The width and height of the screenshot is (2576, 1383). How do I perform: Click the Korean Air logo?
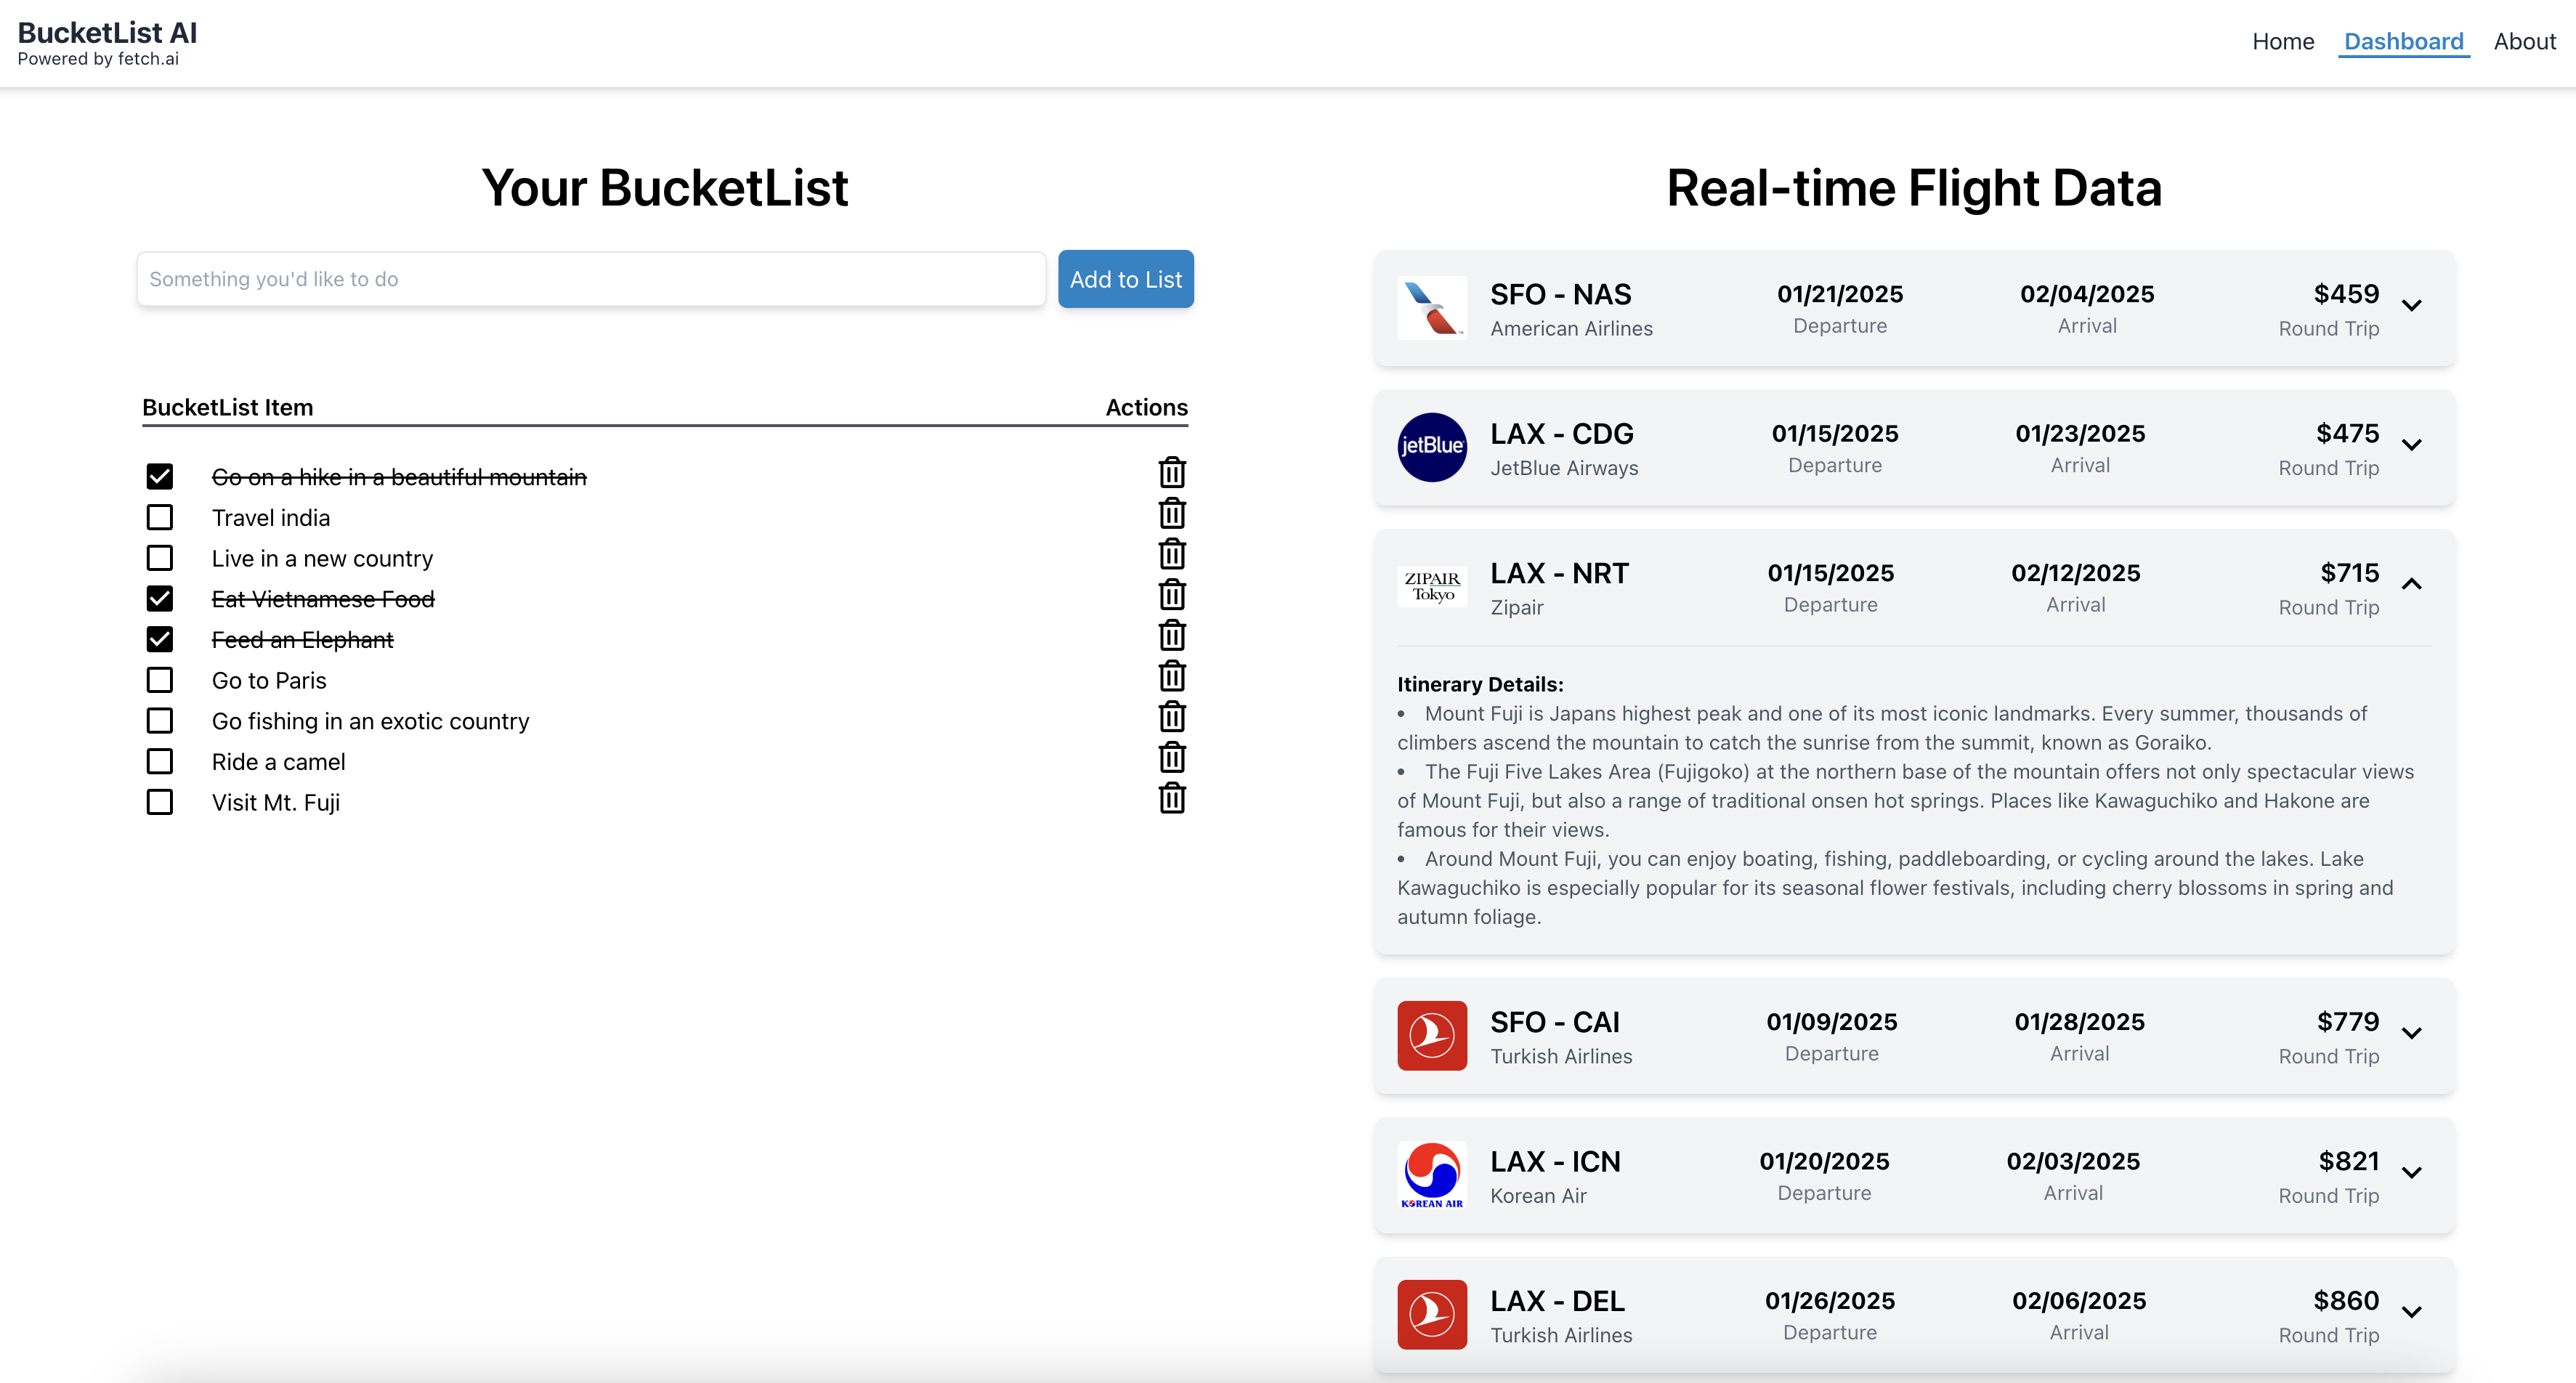1431,1175
